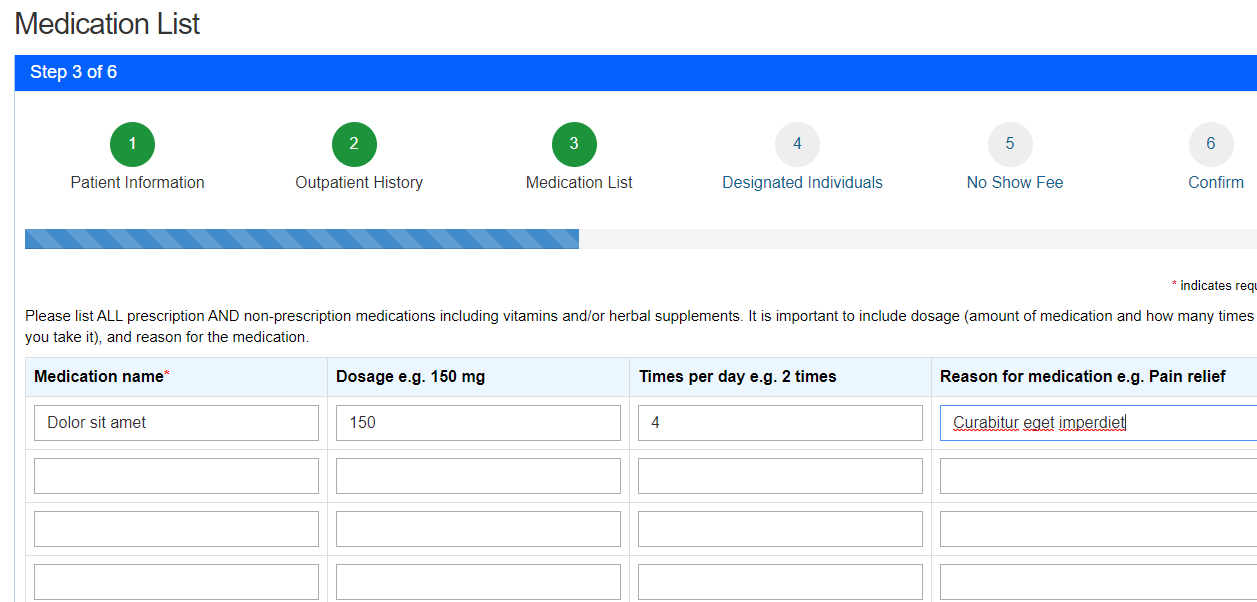Select Medication List step label
The height and width of the screenshot is (602, 1257).
(579, 182)
